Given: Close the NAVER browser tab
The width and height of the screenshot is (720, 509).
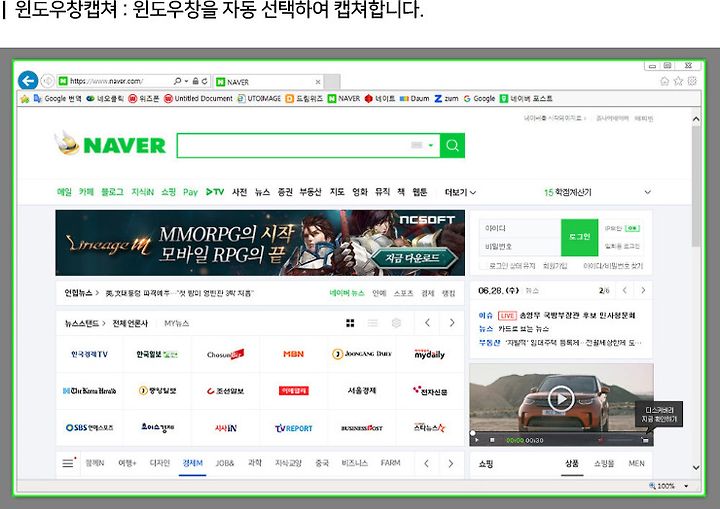Looking at the screenshot, I should pyautogui.click(x=318, y=82).
